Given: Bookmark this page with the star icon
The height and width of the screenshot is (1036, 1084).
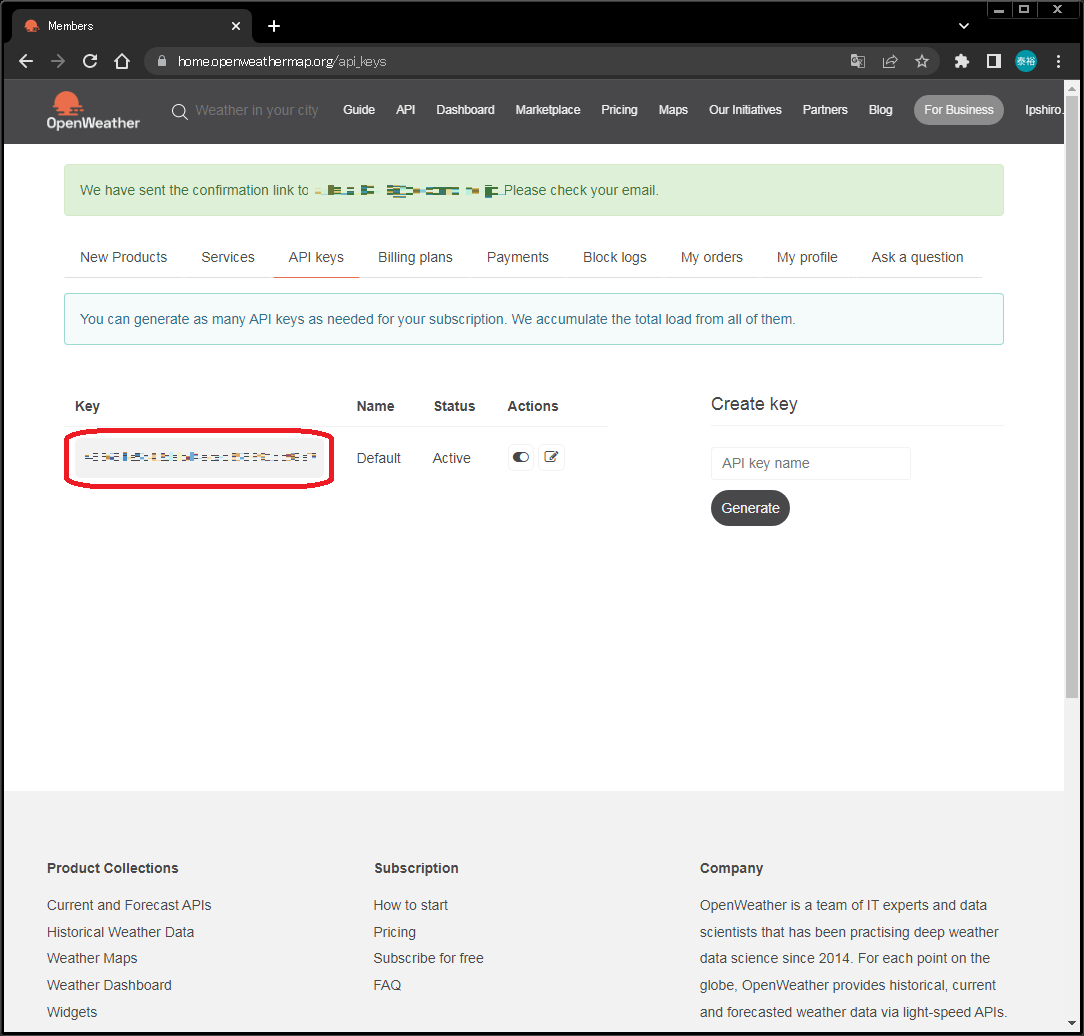Looking at the screenshot, I should [922, 62].
